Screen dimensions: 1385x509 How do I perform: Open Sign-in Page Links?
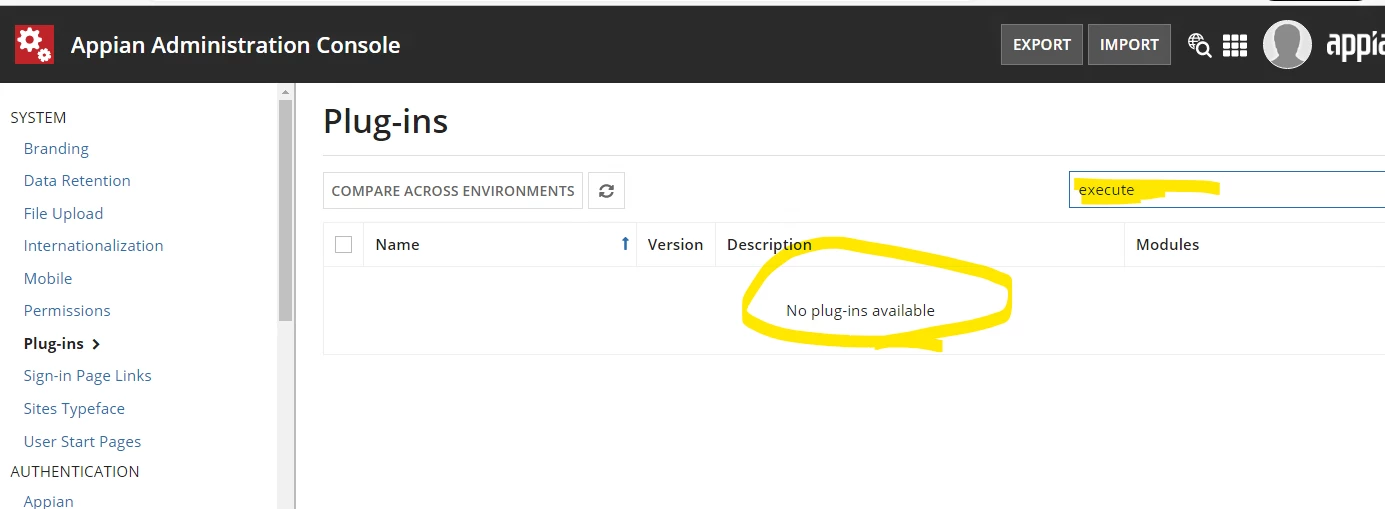click(88, 375)
